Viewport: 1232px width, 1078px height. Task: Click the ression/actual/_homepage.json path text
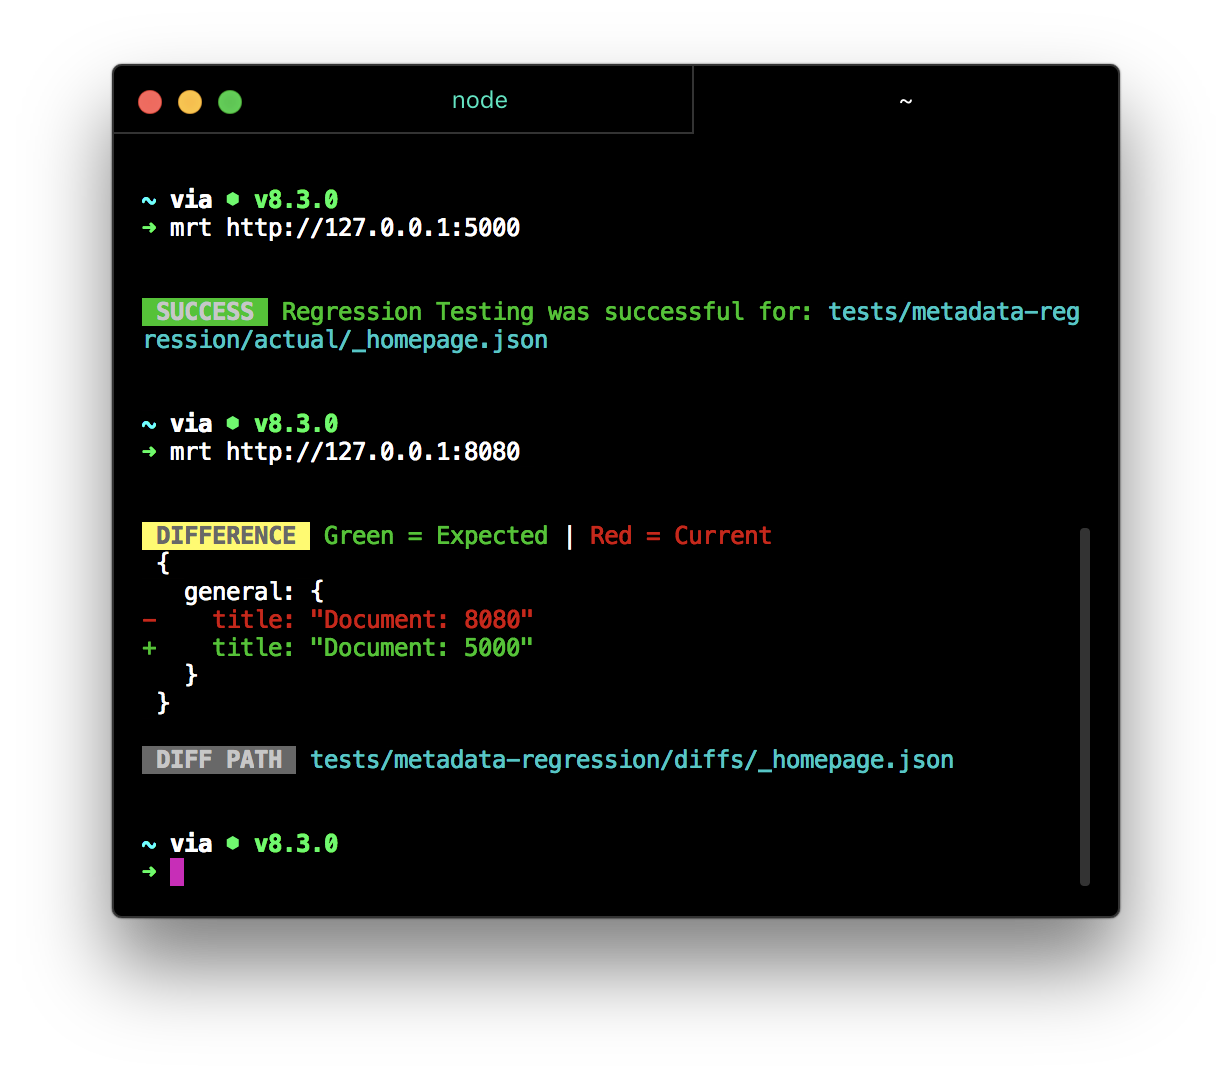pyautogui.click(x=345, y=340)
